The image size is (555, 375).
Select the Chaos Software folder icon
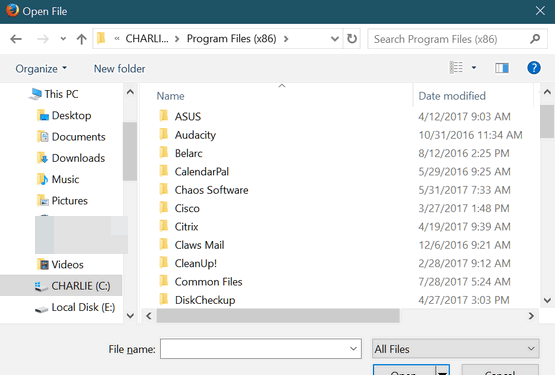coord(164,189)
